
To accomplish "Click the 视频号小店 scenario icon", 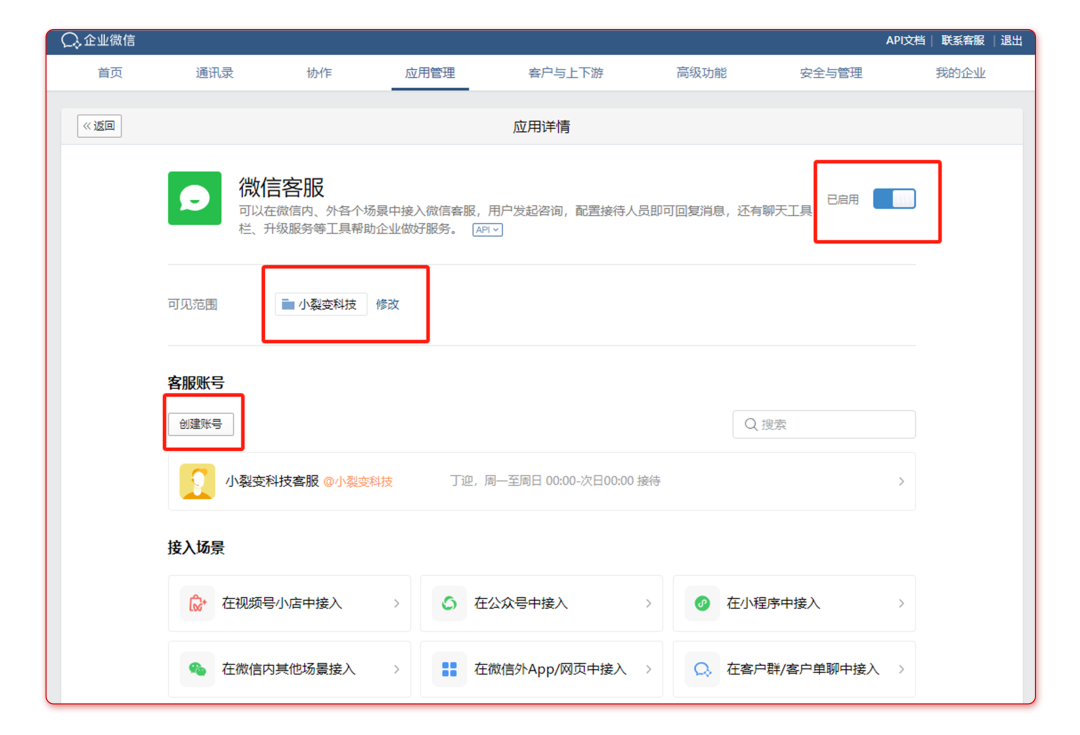I will pos(197,603).
